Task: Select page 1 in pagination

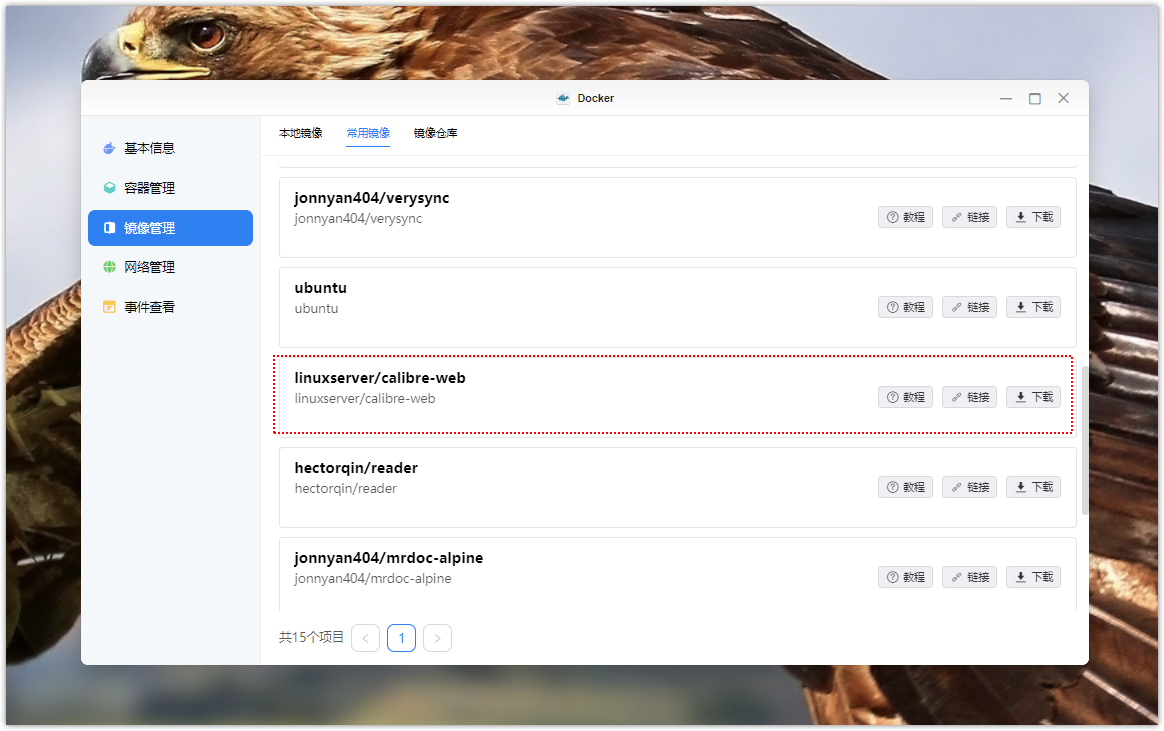Action: coord(402,638)
